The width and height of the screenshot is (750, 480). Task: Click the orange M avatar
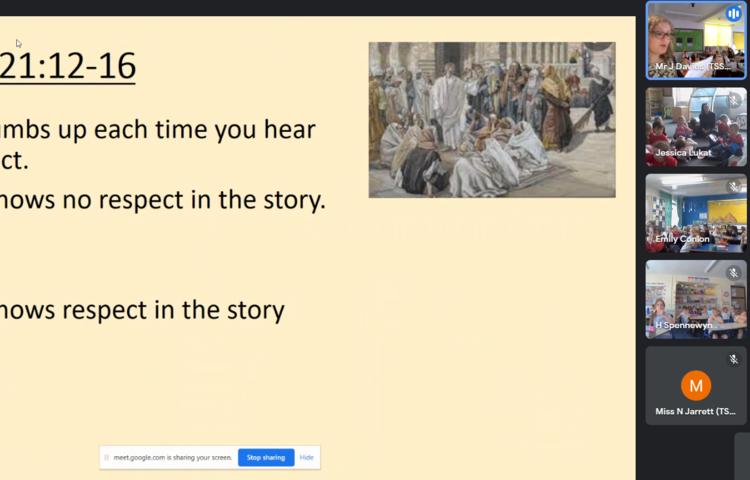click(x=696, y=385)
